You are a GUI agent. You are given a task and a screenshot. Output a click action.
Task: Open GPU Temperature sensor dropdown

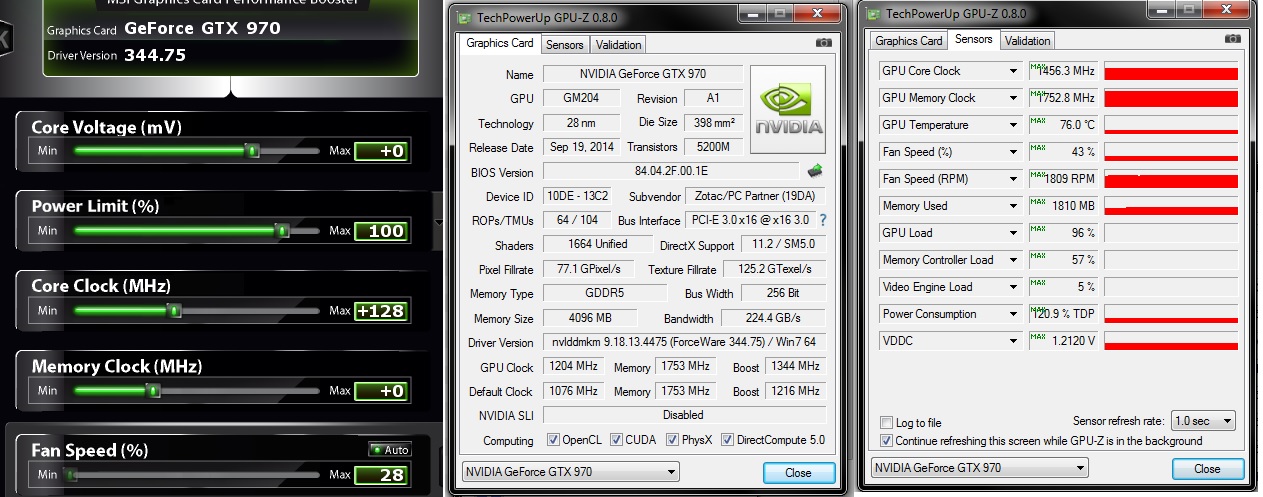pyautogui.click(x=1013, y=125)
